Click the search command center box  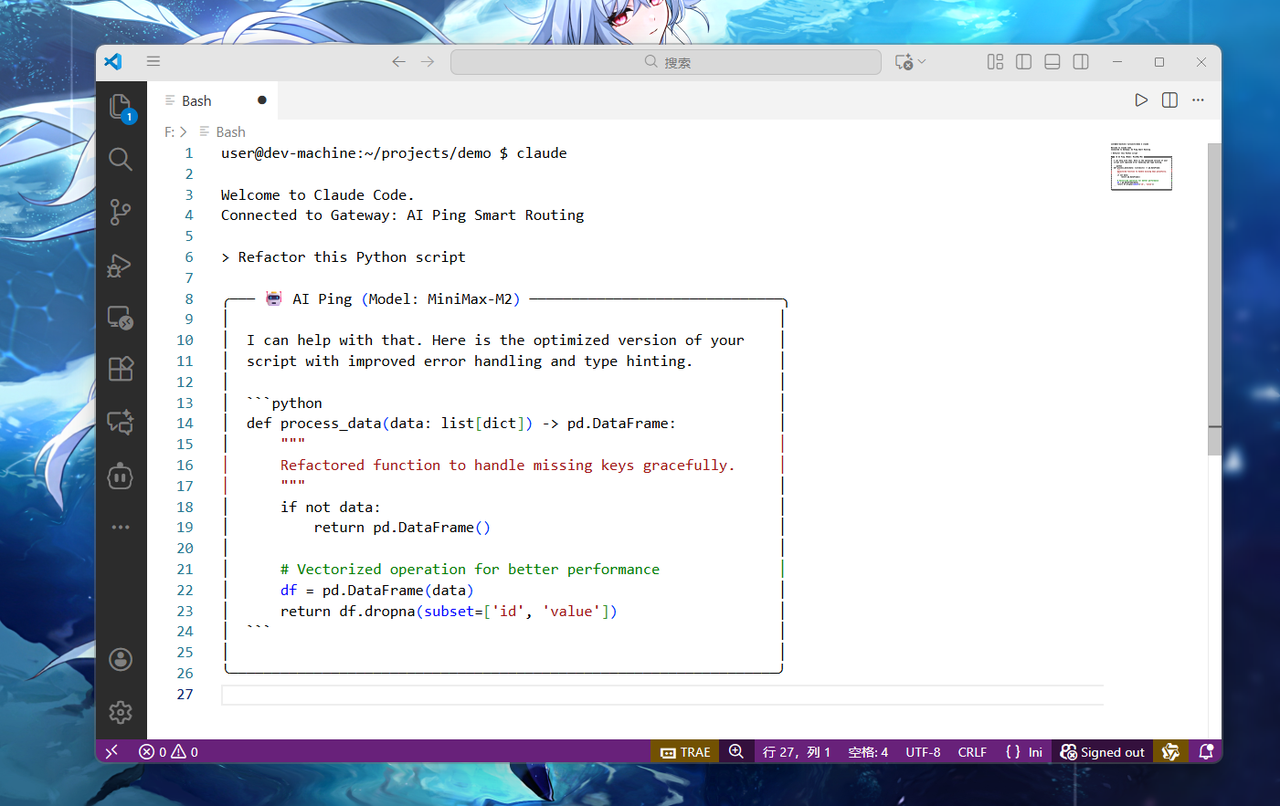[666, 62]
